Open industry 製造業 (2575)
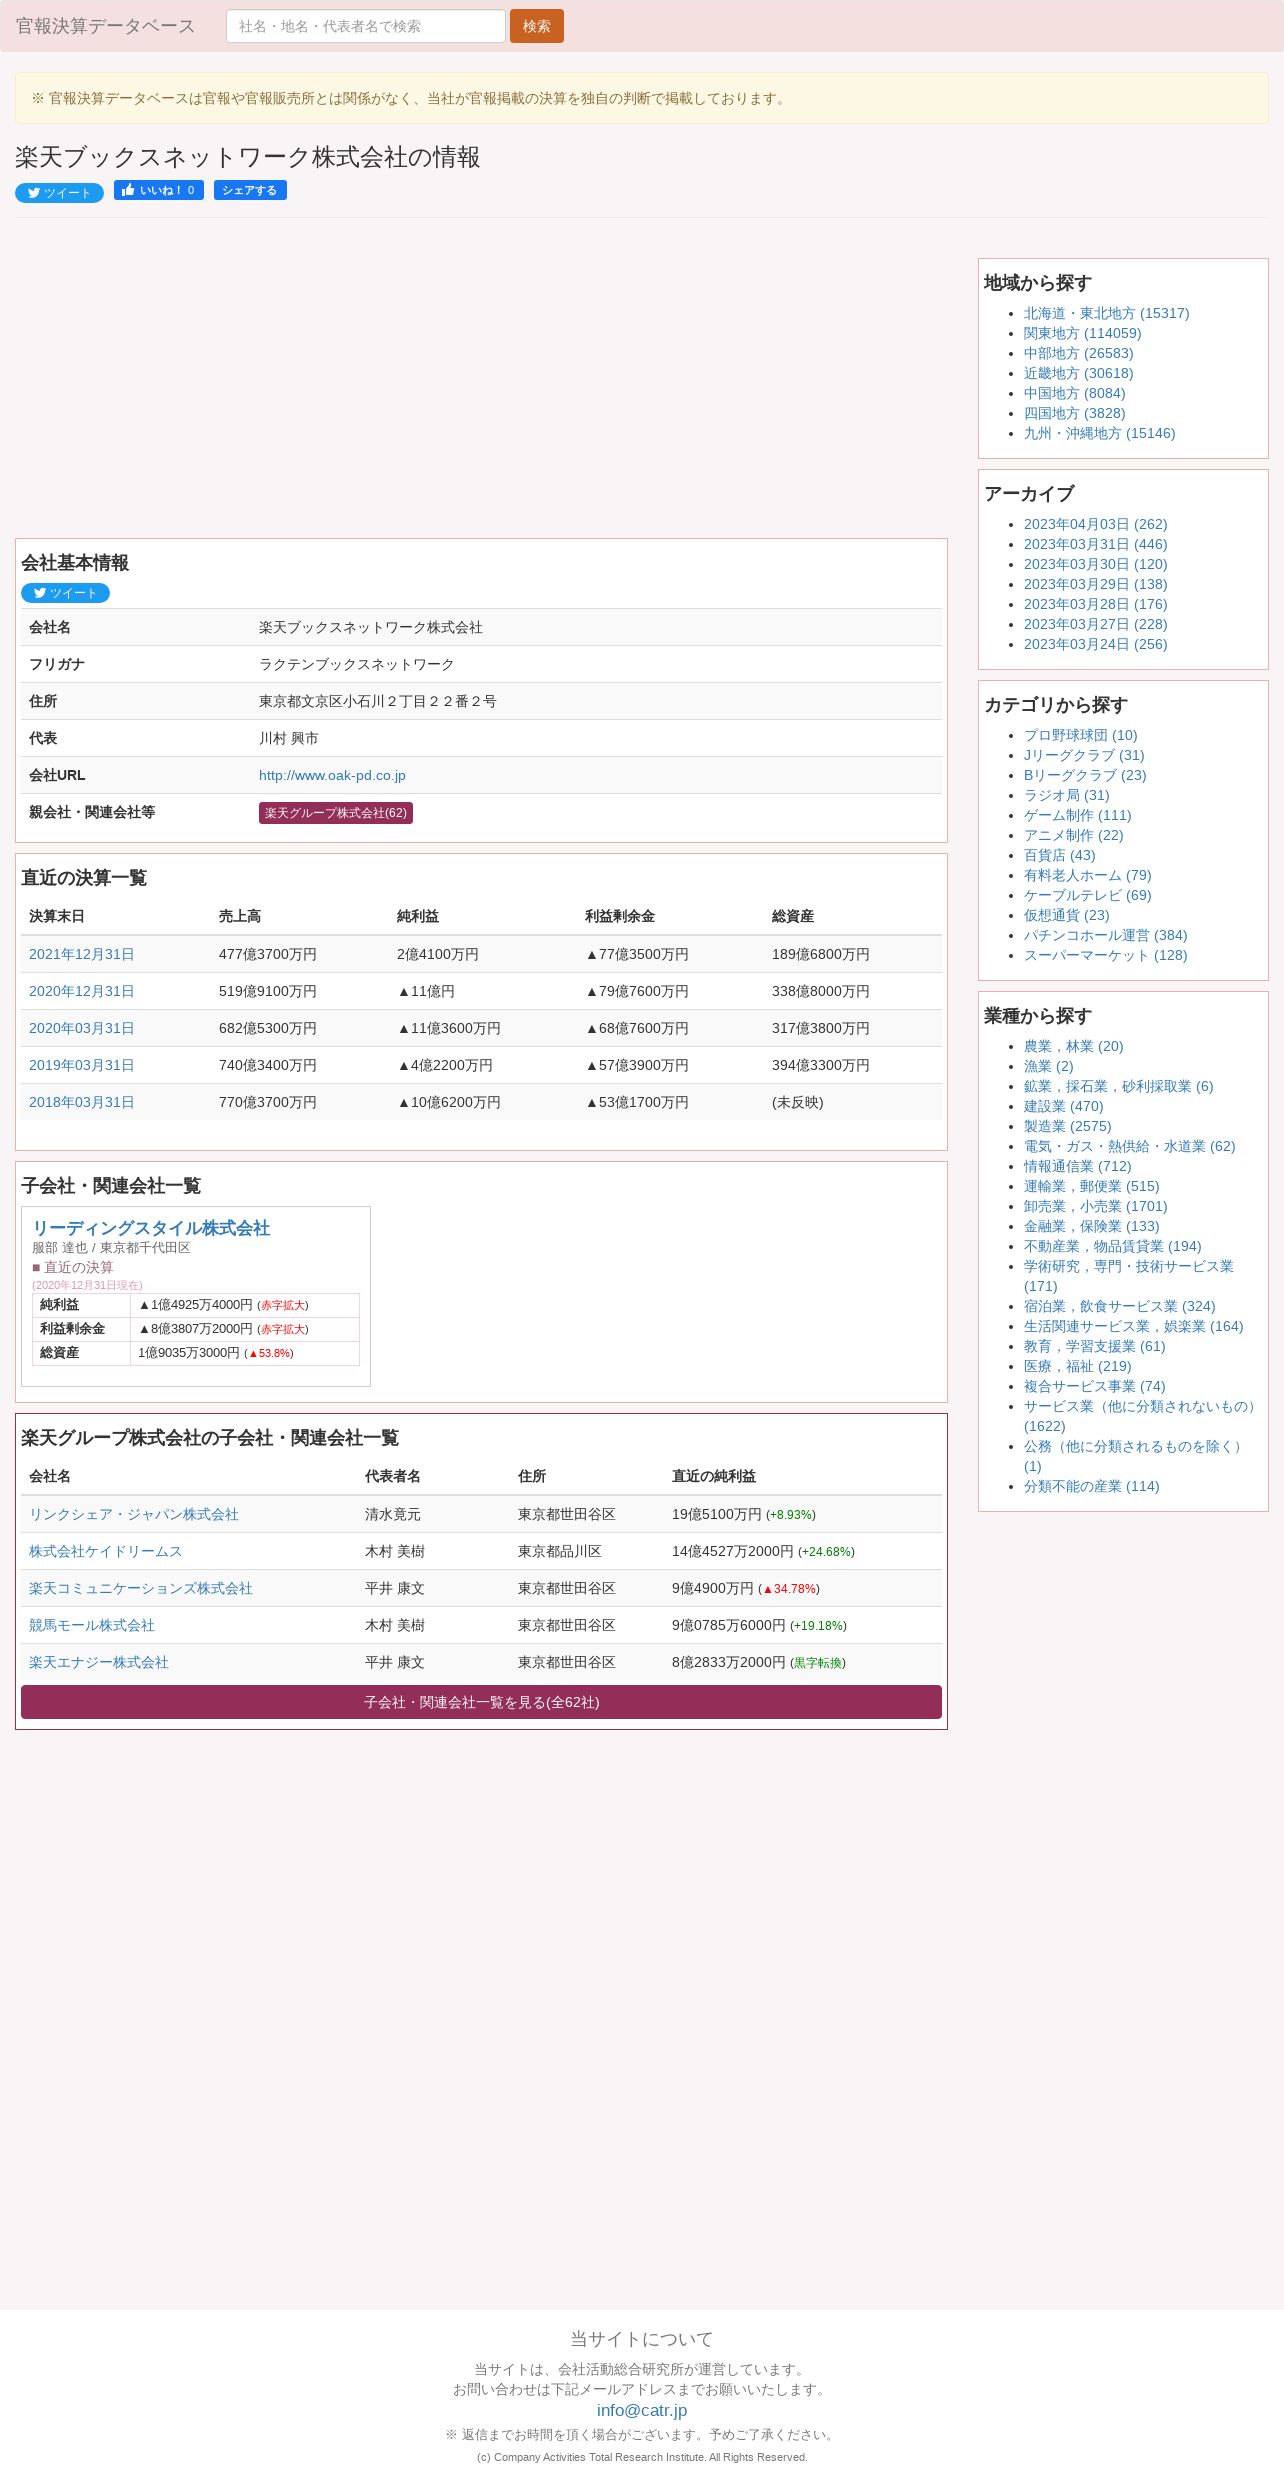Screen dimensions: 1284x2475 [x=1067, y=1126]
